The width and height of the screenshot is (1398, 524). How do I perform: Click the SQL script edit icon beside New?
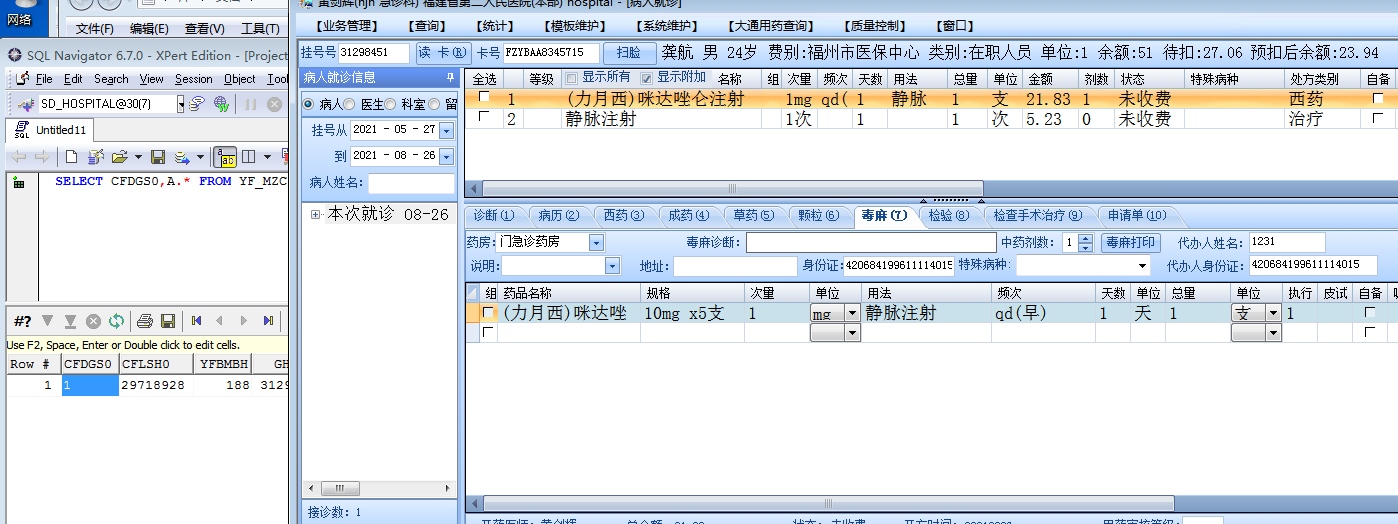(95, 157)
